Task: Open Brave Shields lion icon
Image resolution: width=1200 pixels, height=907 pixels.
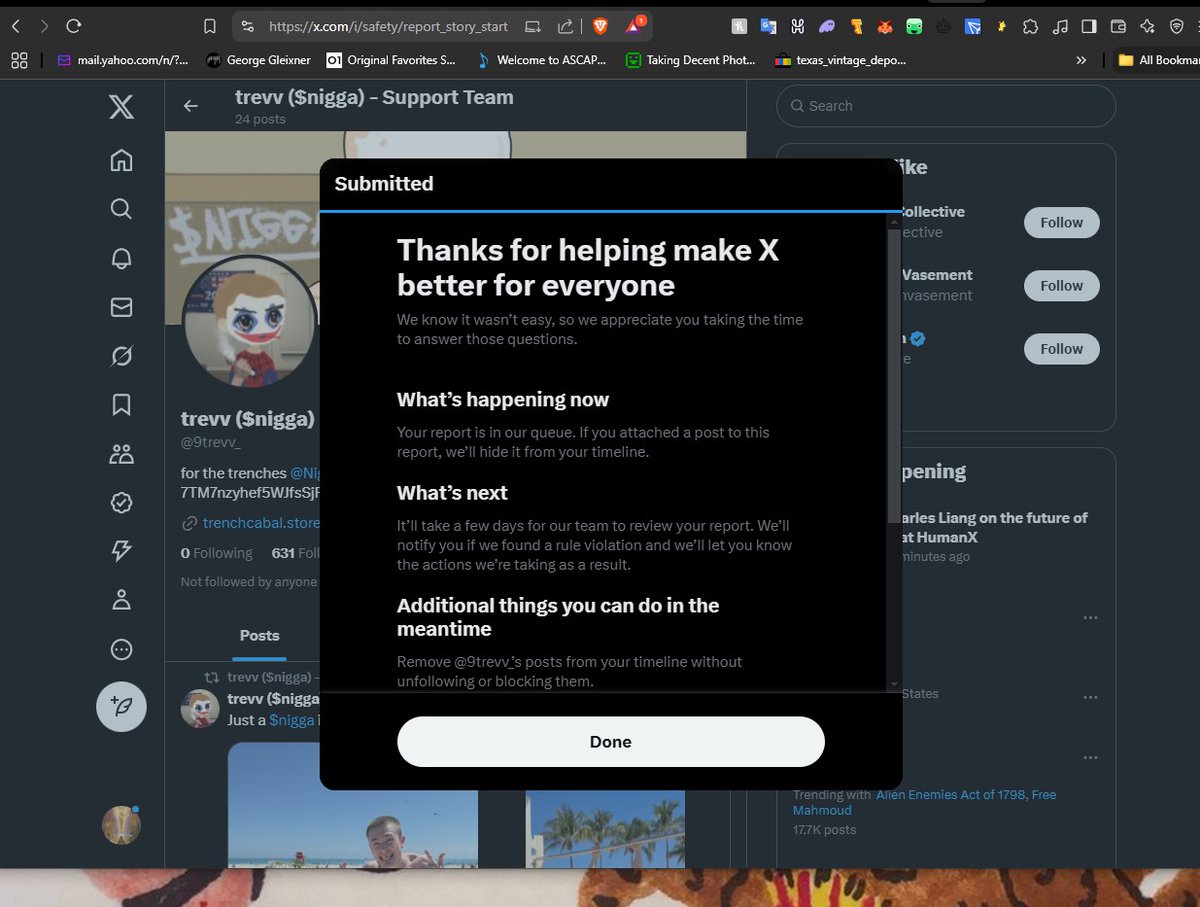Action: pyautogui.click(x=600, y=26)
